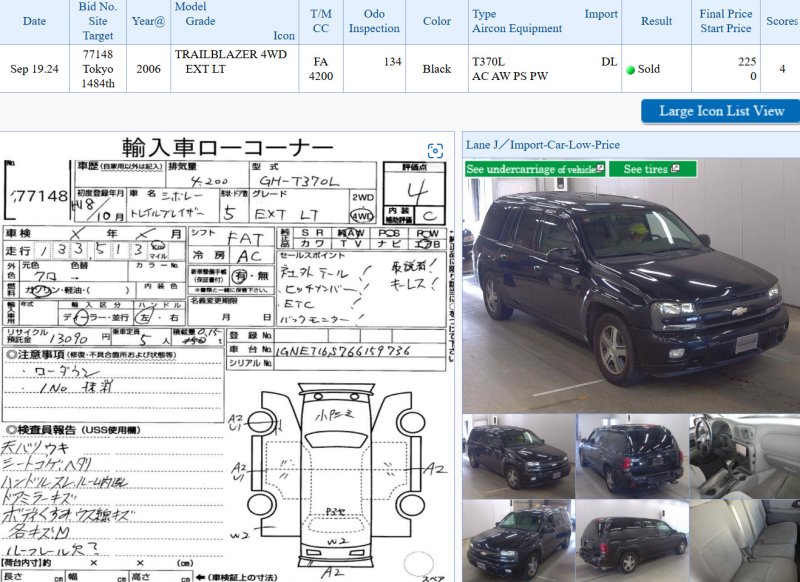800x582 pixels.
Task: Select the Result column header
Action: click(656, 21)
